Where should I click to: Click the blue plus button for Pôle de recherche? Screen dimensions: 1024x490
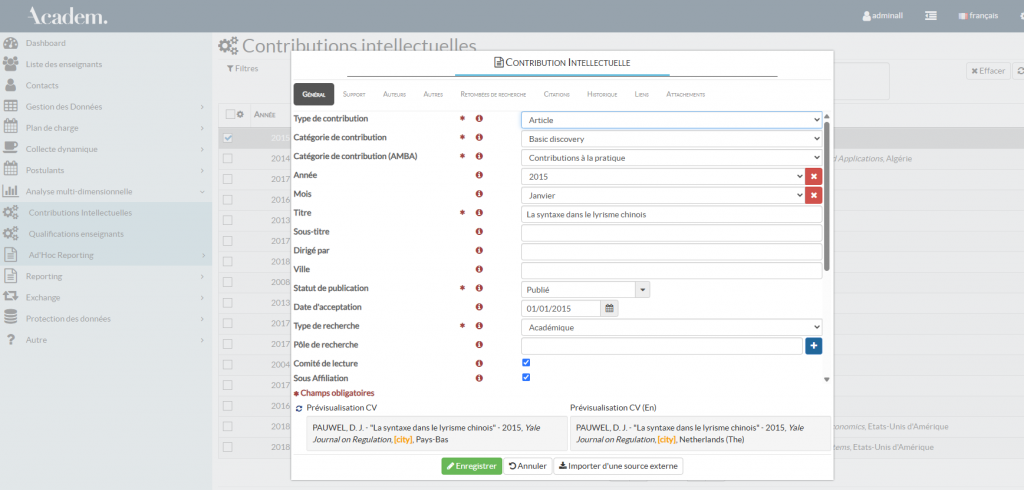(813, 346)
